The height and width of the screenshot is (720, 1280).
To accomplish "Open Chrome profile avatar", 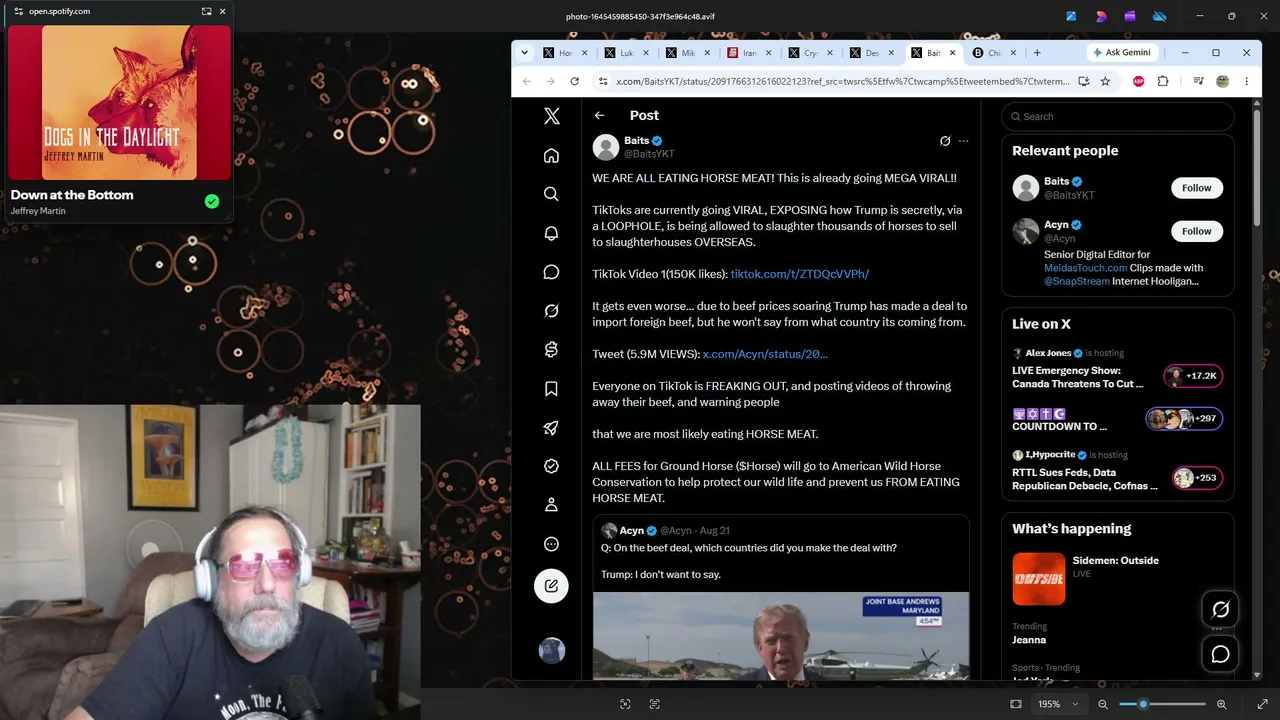I will pyautogui.click(x=1222, y=81).
